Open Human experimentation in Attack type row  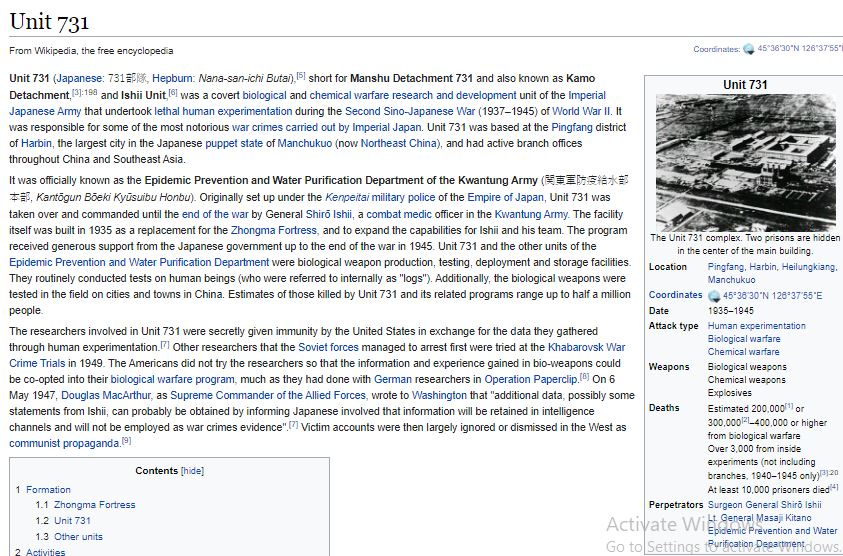click(x=756, y=326)
